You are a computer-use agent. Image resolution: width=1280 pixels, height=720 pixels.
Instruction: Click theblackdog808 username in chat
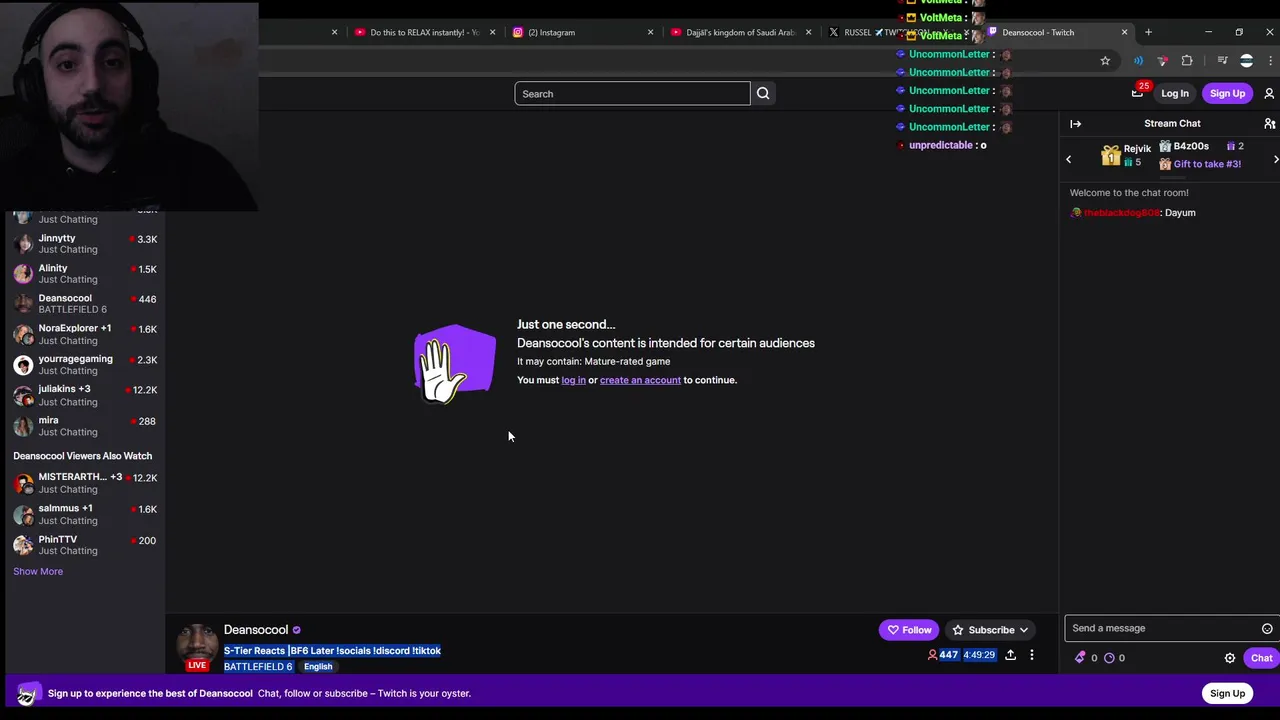pyautogui.click(x=1121, y=213)
